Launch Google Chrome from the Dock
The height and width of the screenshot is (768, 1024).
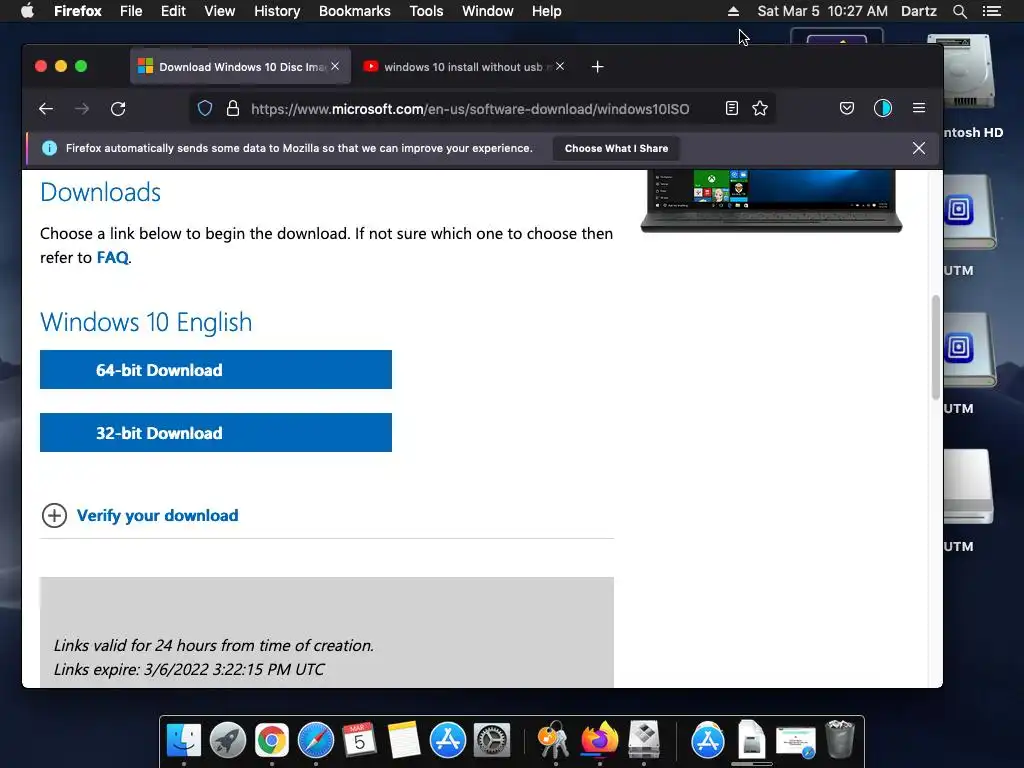coord(272,741)
